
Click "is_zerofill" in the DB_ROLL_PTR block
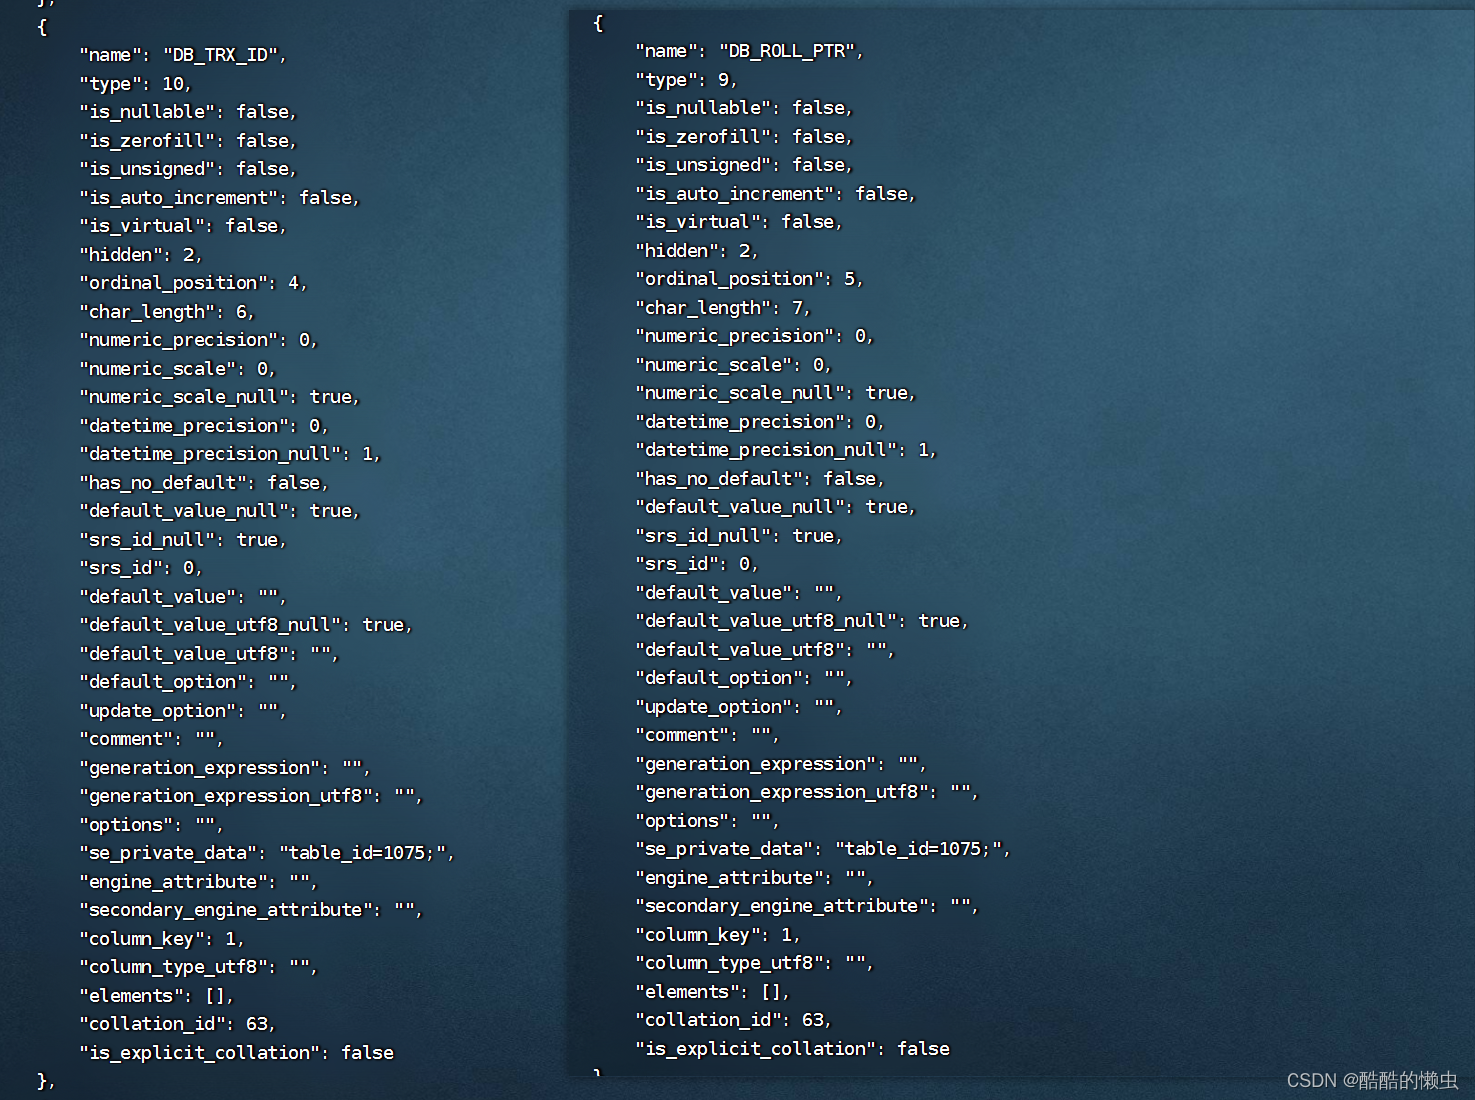click(744, 137)
